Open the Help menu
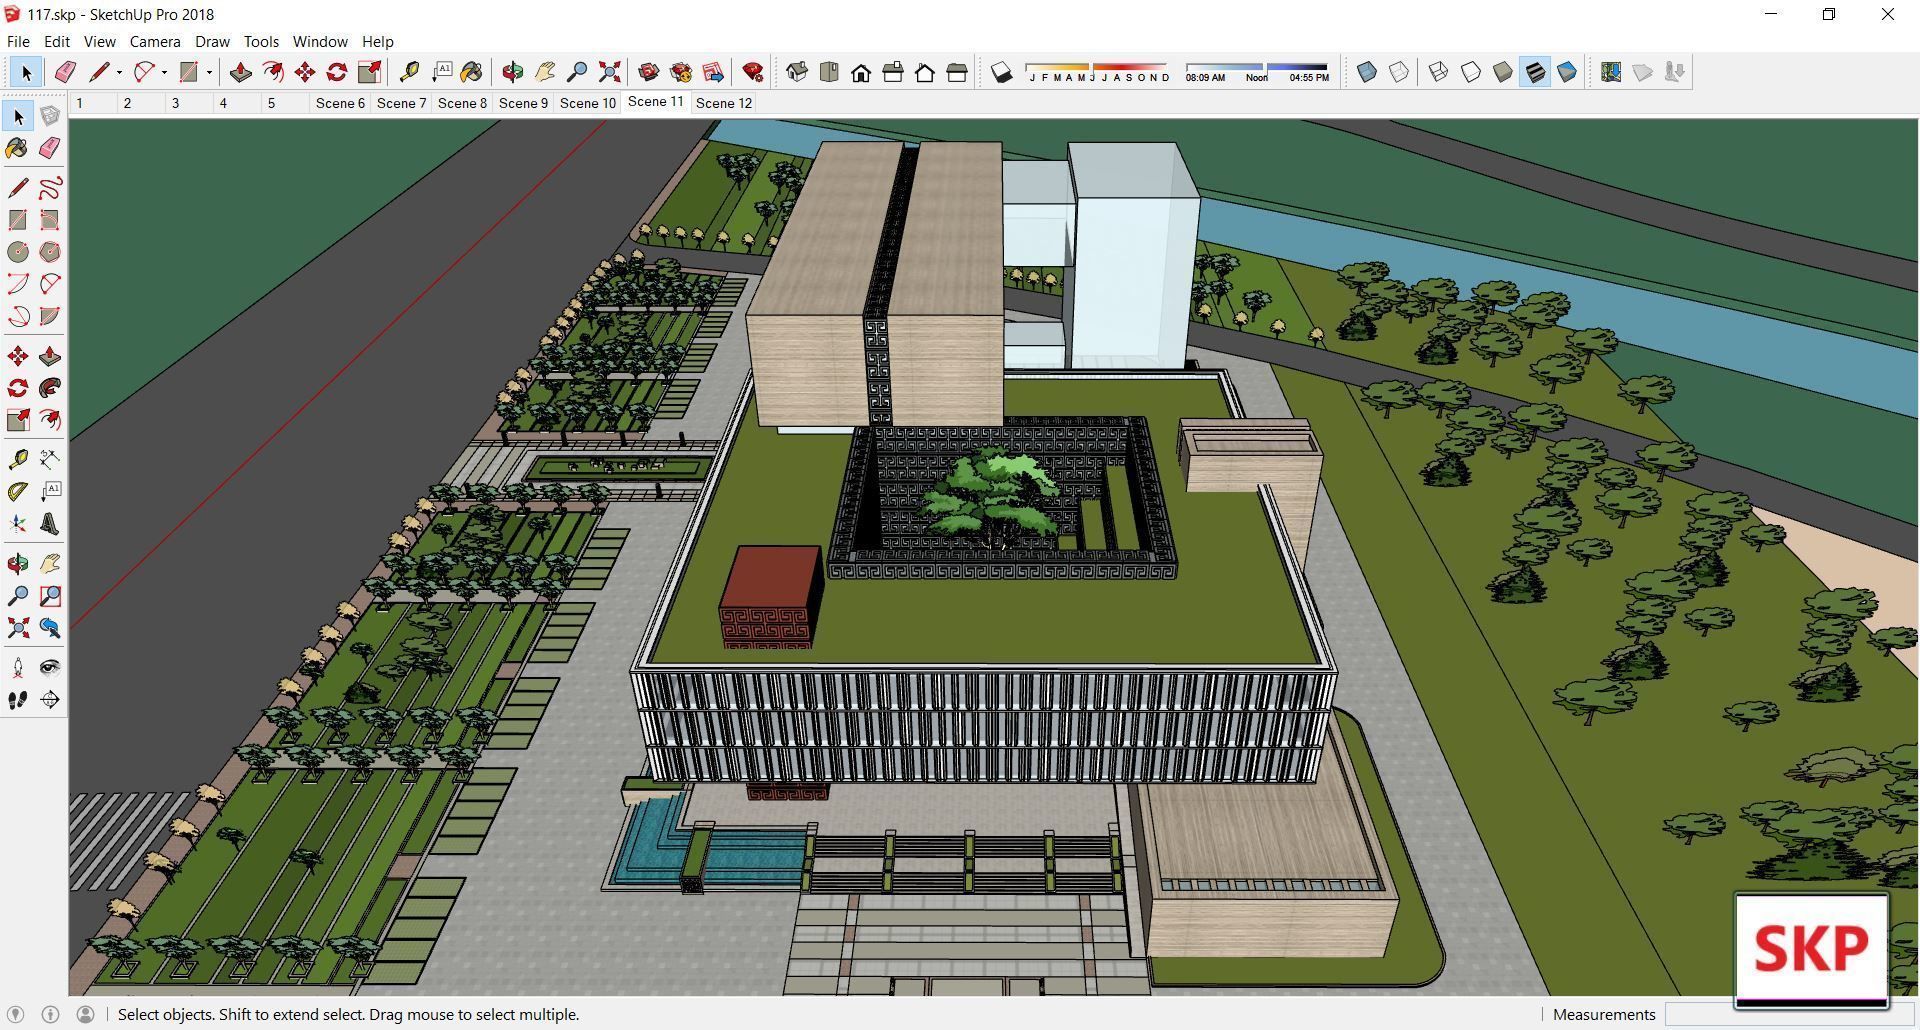 tap(377, 41)
